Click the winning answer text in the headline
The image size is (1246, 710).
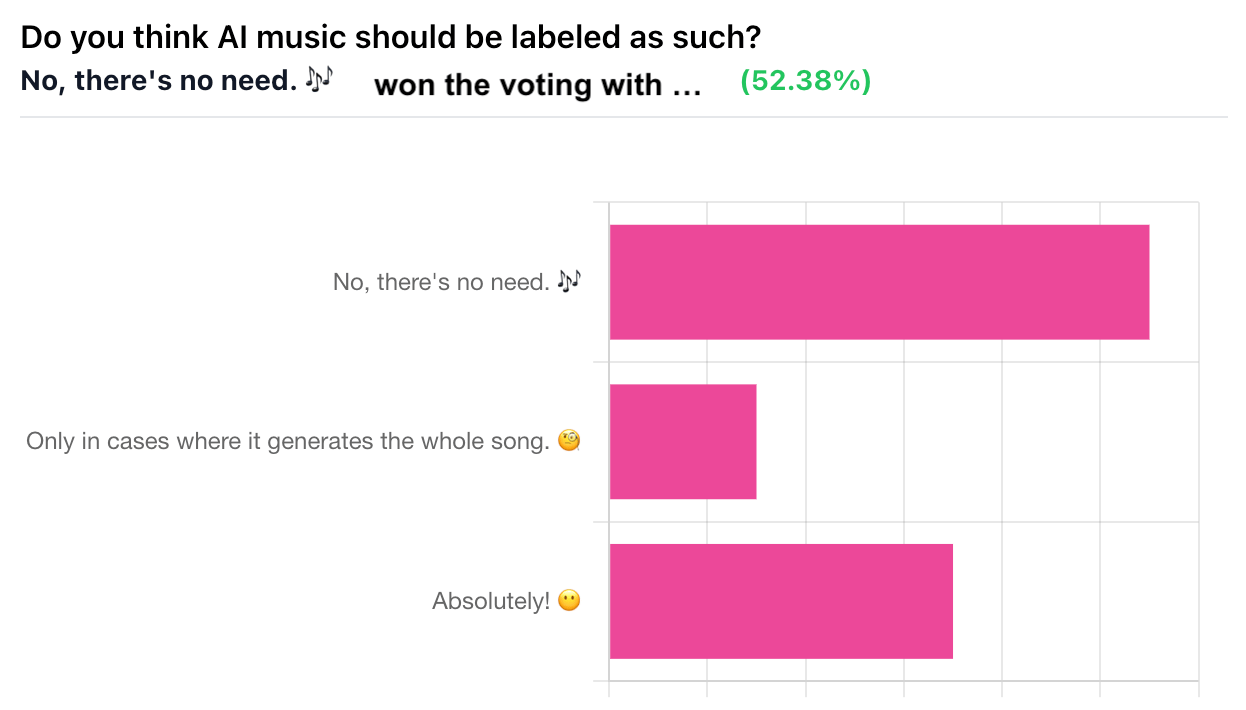pyautogui.click(x=159, y=81)
